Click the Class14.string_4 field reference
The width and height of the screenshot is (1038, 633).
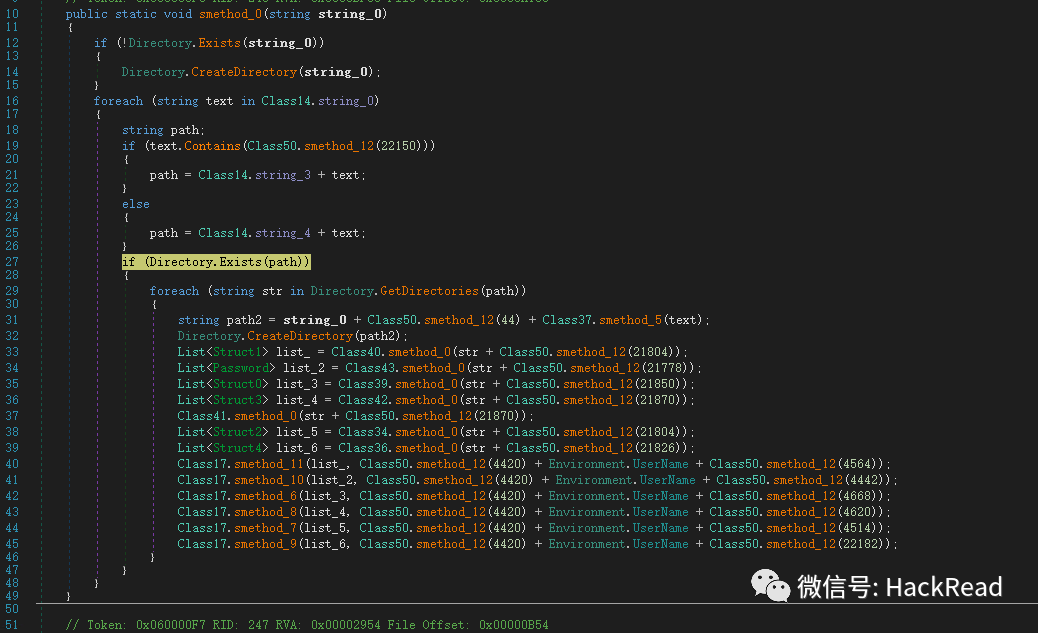coord(254,234)
